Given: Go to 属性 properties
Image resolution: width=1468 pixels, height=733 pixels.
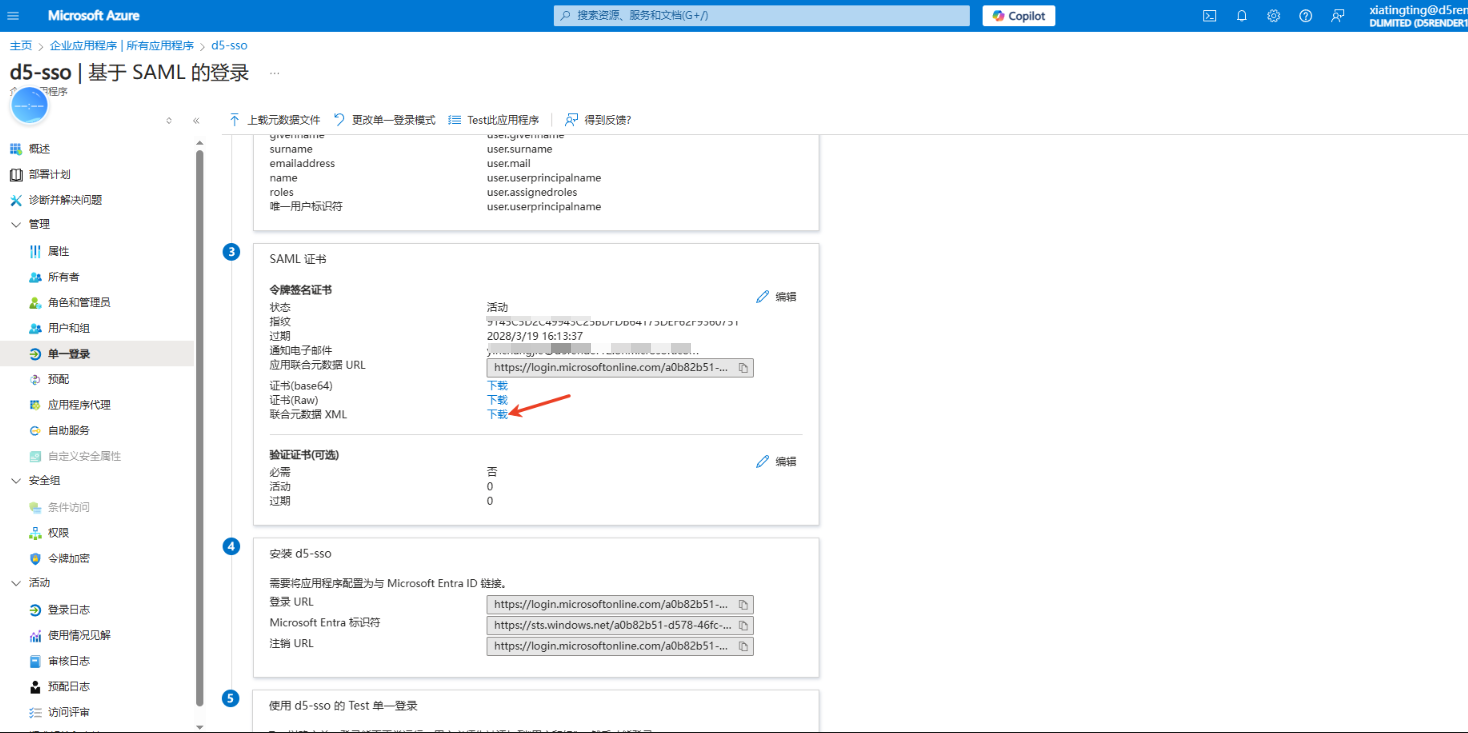Looking at the screenshot, I should point(58,252).
